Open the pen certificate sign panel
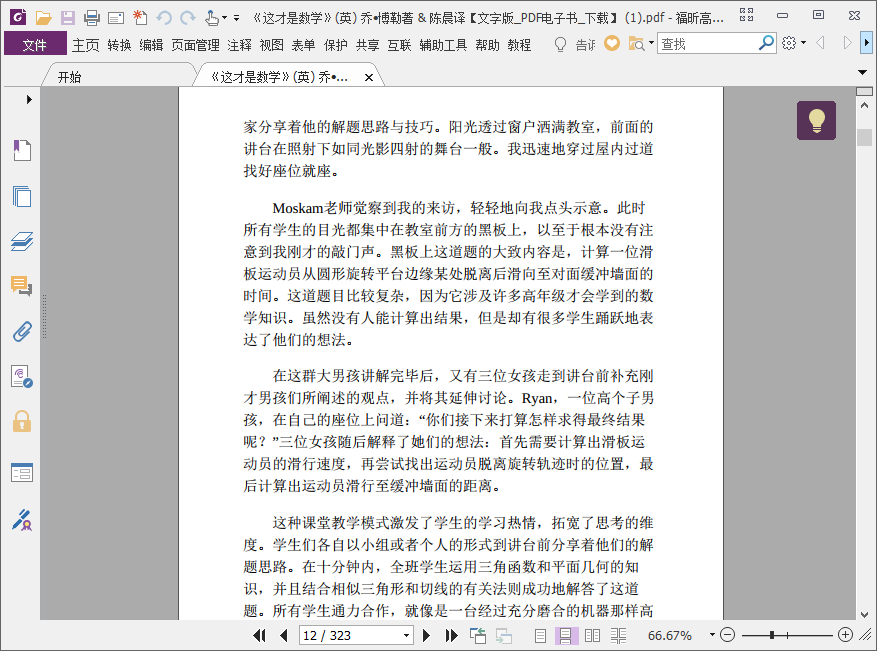Screen dimensions: 877x651 (22, 520)
